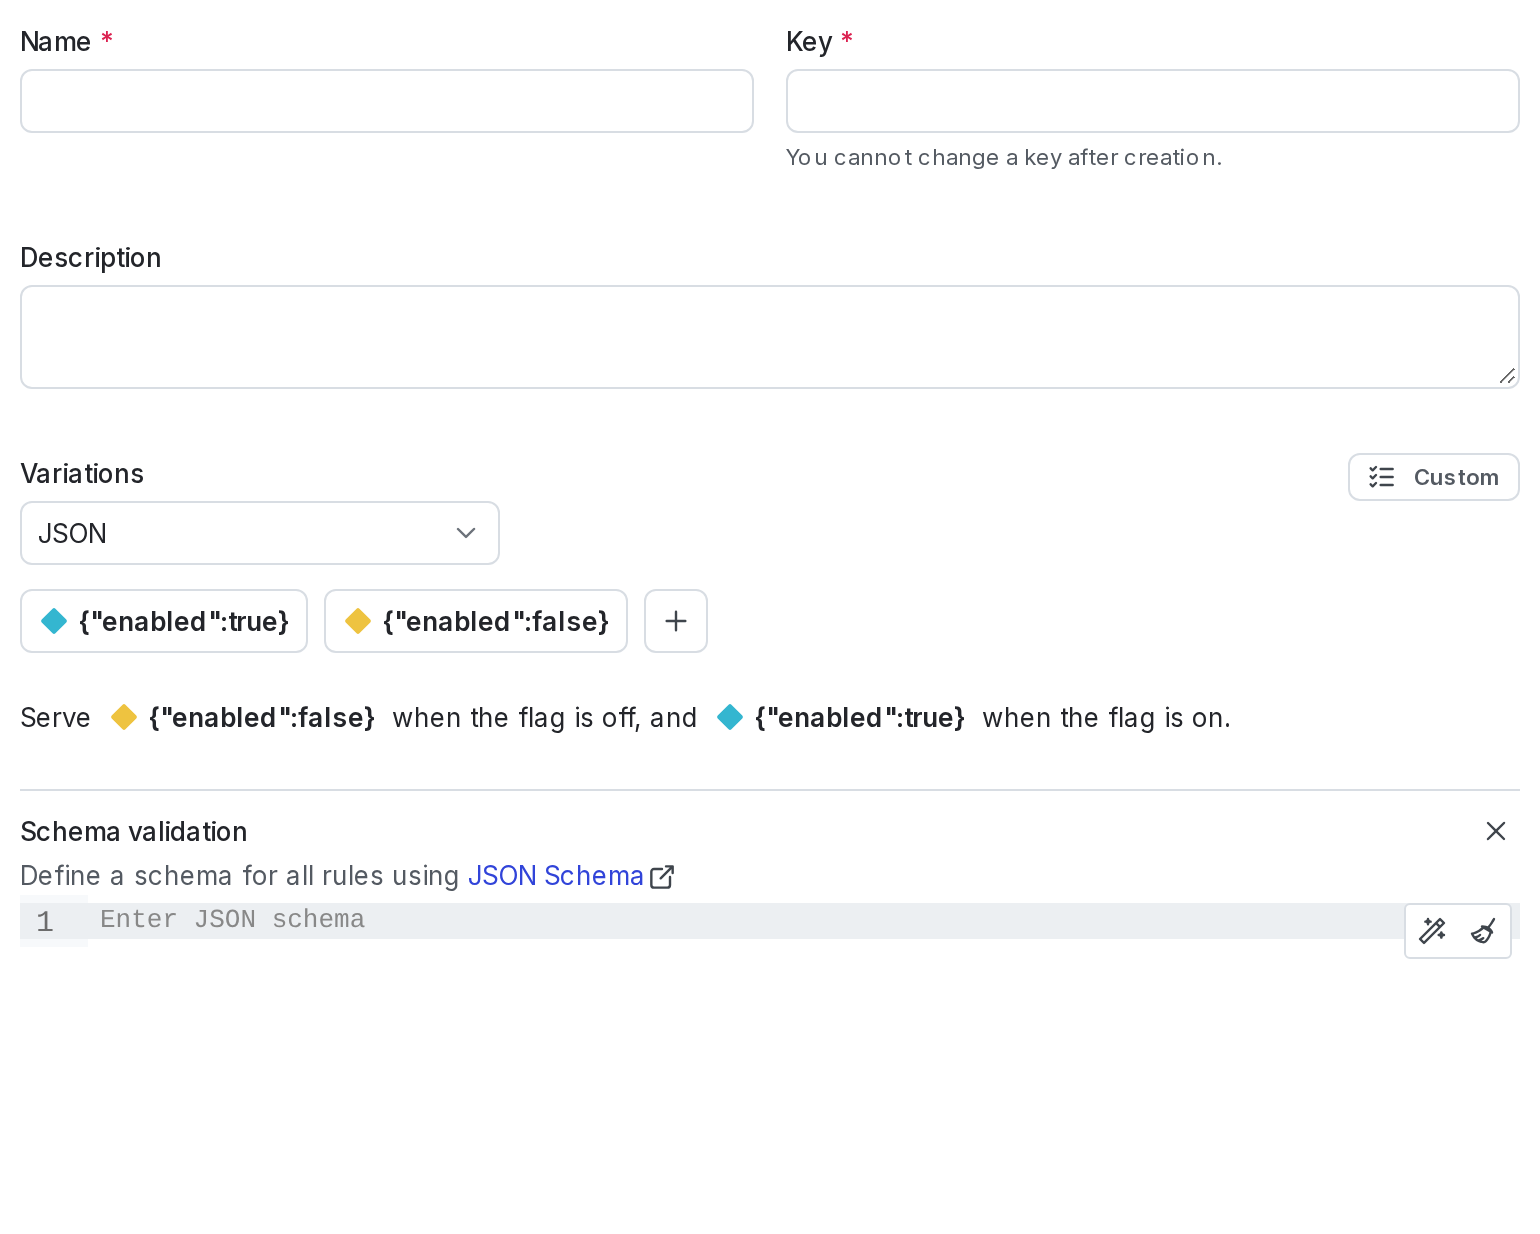Click the Custom variations button
Screen dimensions: 1540x1234
point(1433,477)
